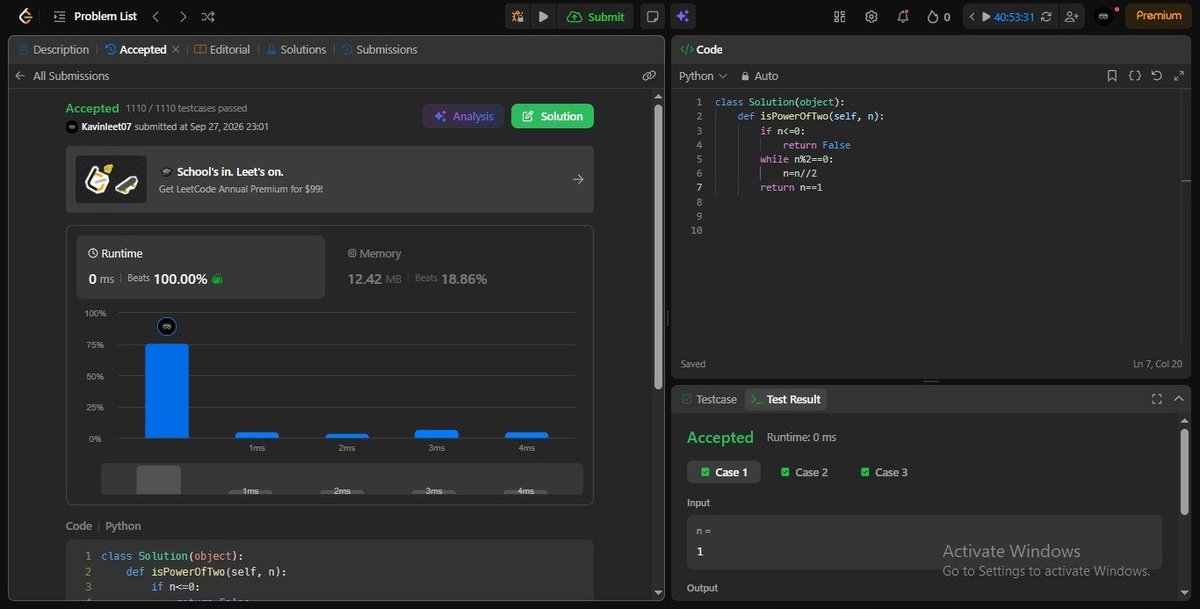The image size is (1200, 609).
Task: Bookmark the code with bookmark icon
Action: coord(1112,76)
